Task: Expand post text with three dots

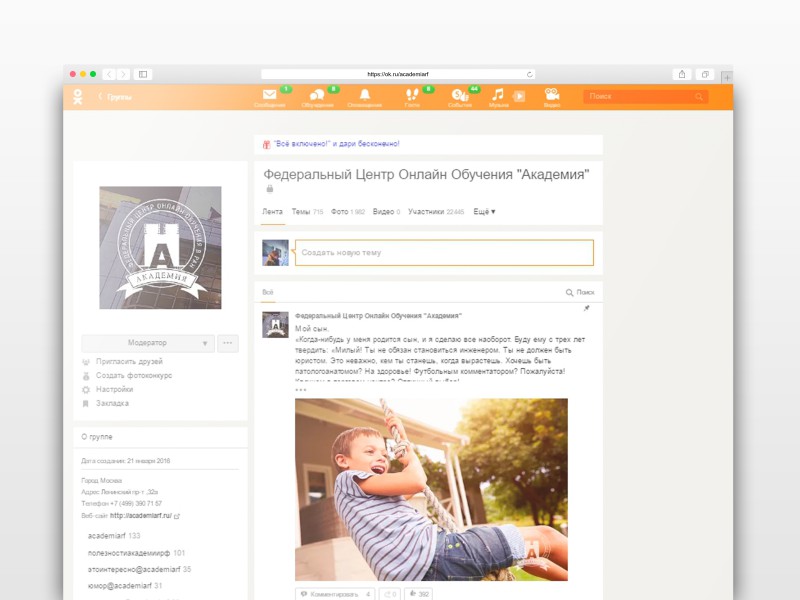Action: [301, 390]
